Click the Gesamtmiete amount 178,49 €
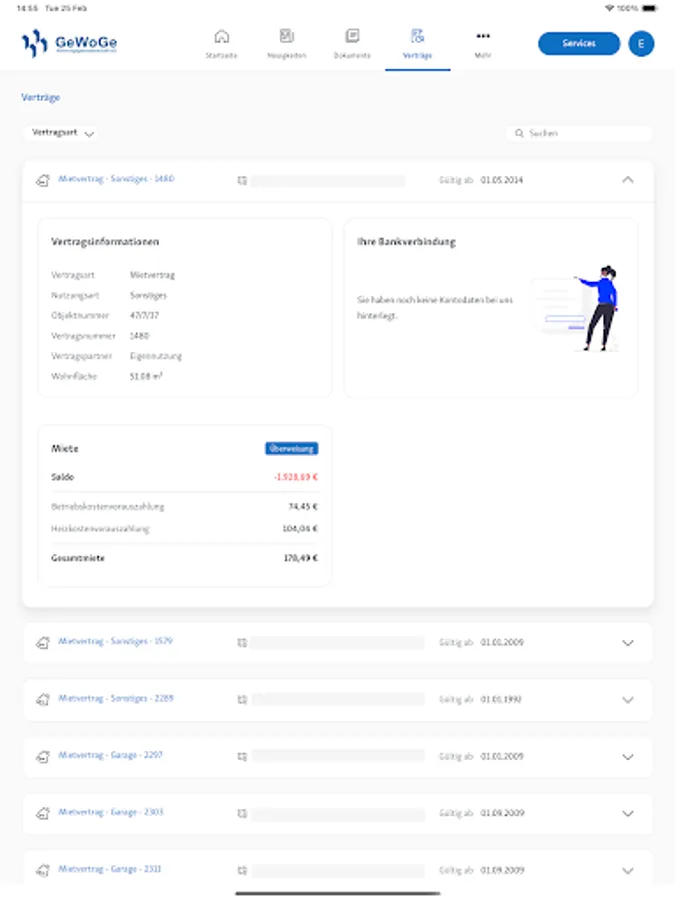The width and height of the screenshot is (675, 900). point(300,558)
